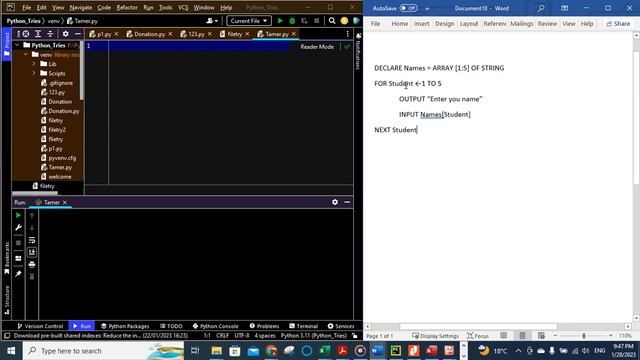The image size is (640, 360).
Task: Open CRLF line separator selector
Action: pos(222,336)
